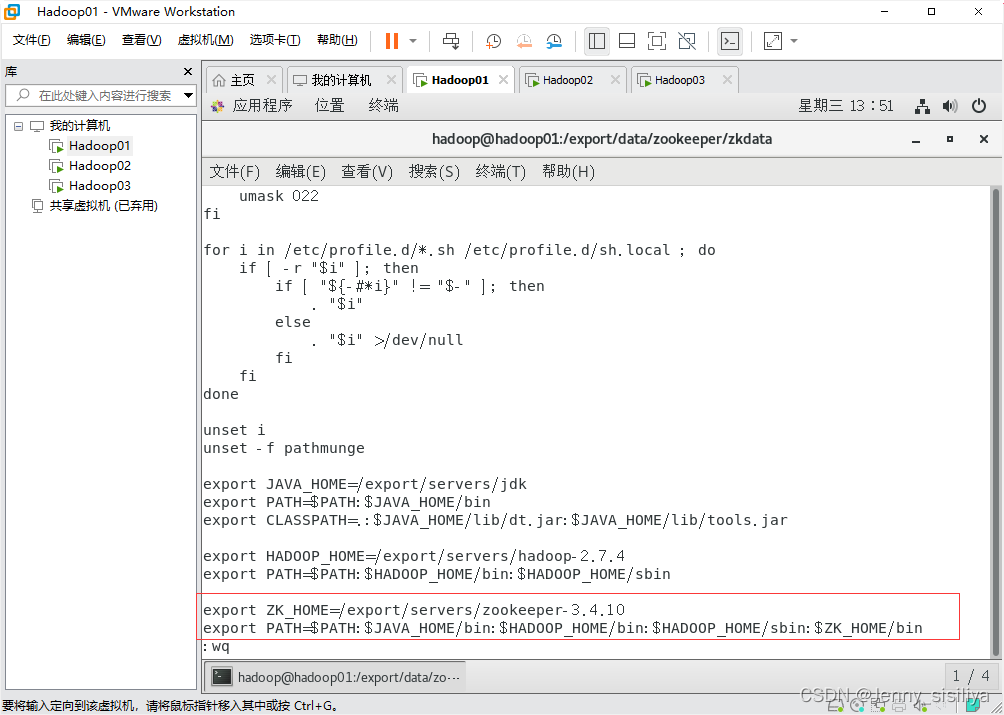Open the terminal 搜索(S) menu
Screen dimensions: 1004x715
coord(434,172)
